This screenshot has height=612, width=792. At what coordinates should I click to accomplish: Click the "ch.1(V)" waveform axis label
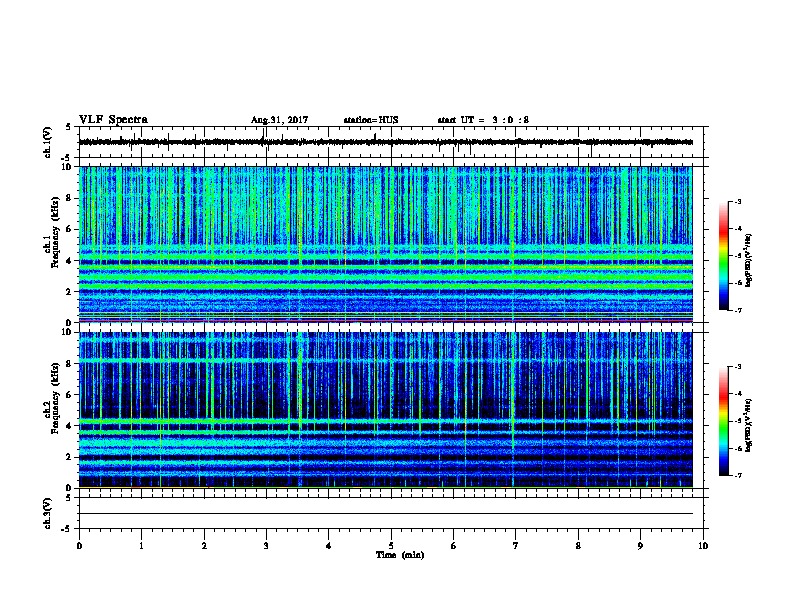pos(47,142)
